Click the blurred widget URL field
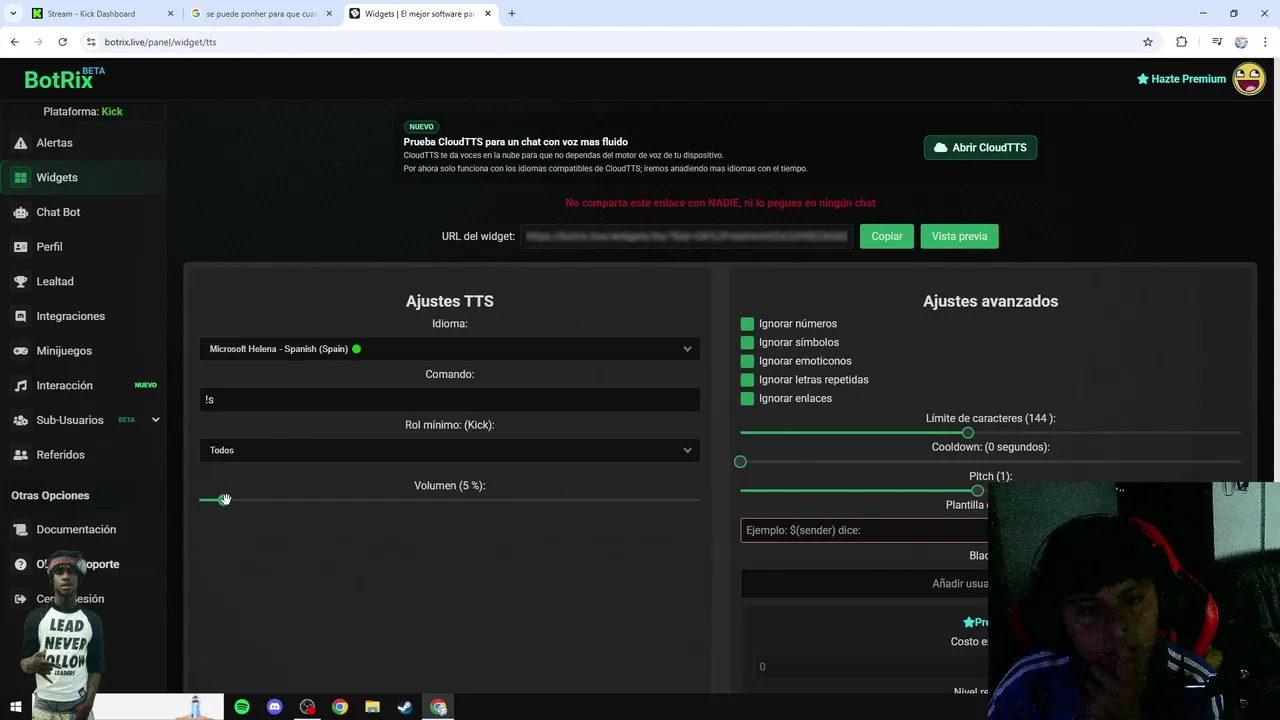Screen dimensions: 1280x720 686,236
